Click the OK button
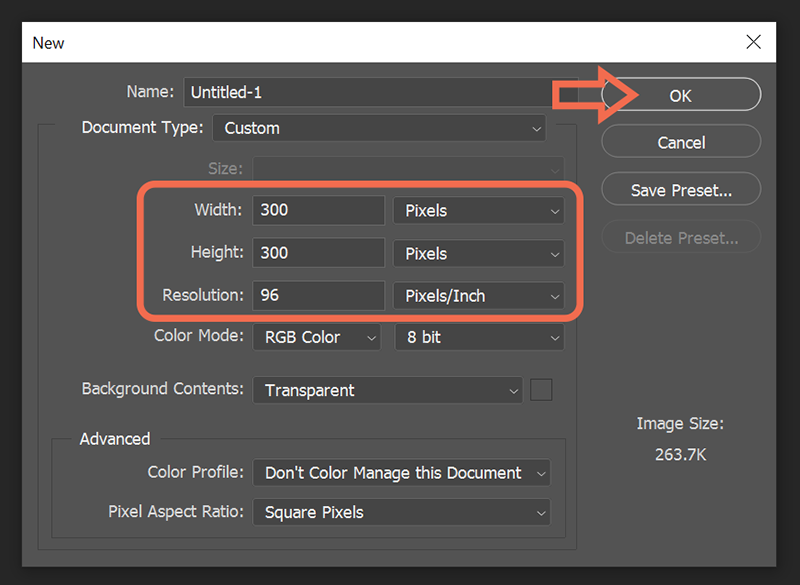 (x=681, y=94)
